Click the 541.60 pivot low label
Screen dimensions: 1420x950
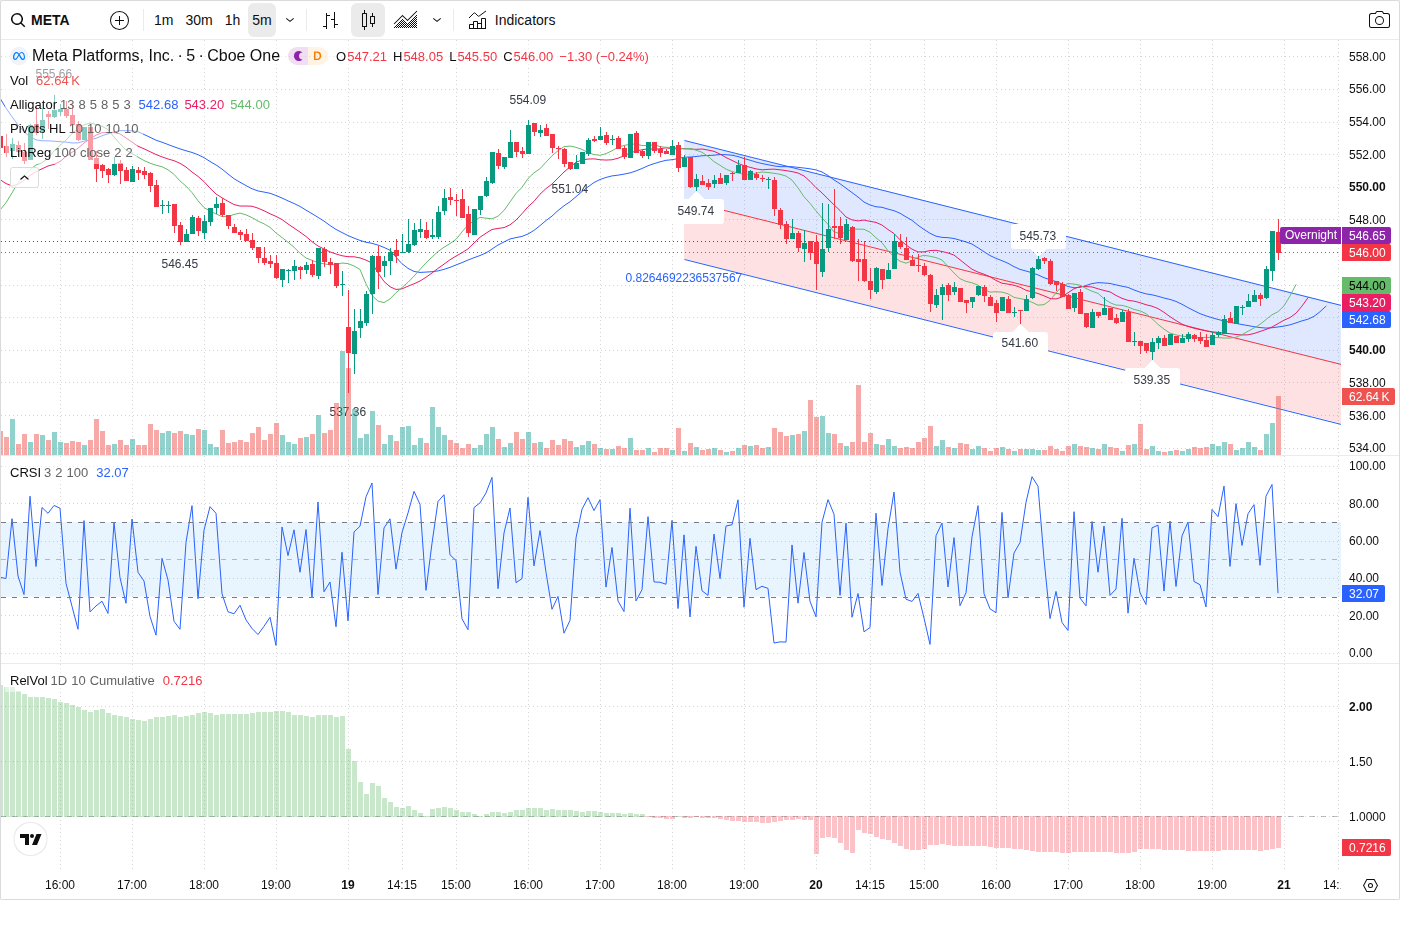tap(1020, 343)
